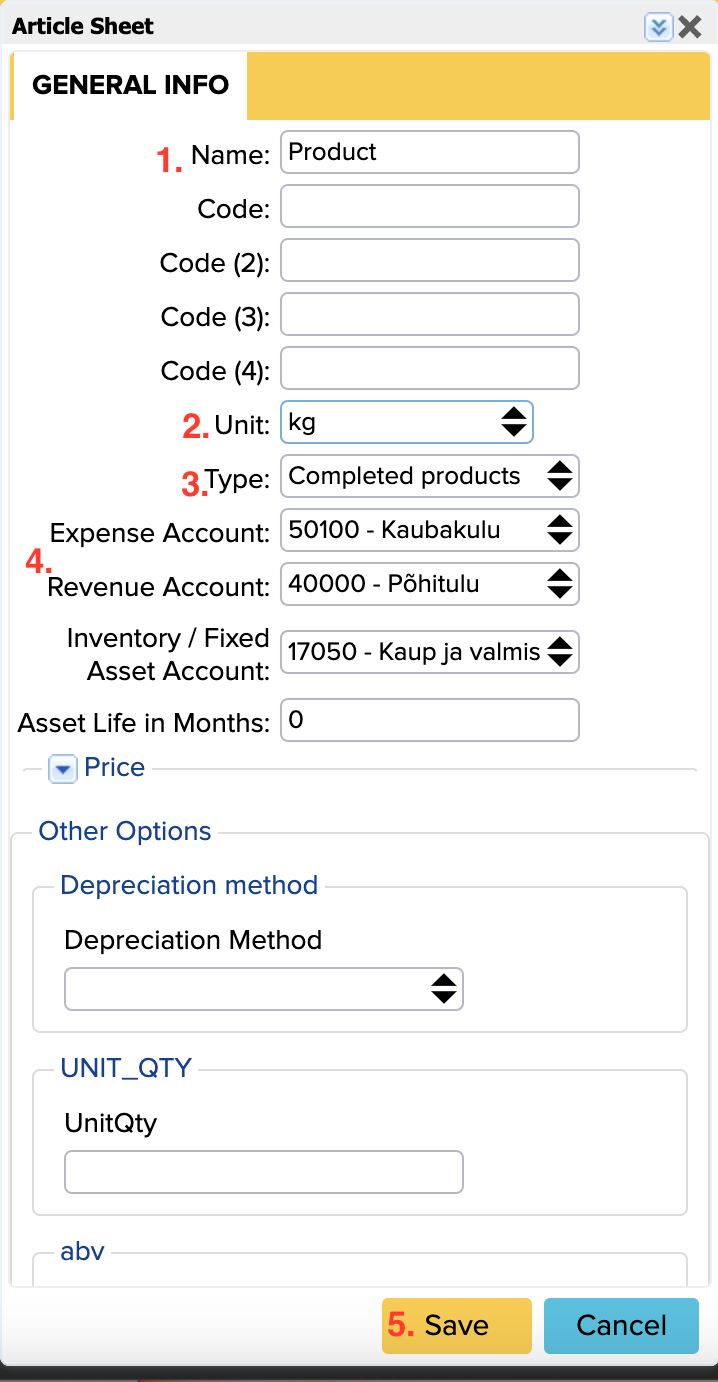Click the UnitQty input field

(263, 1172)
